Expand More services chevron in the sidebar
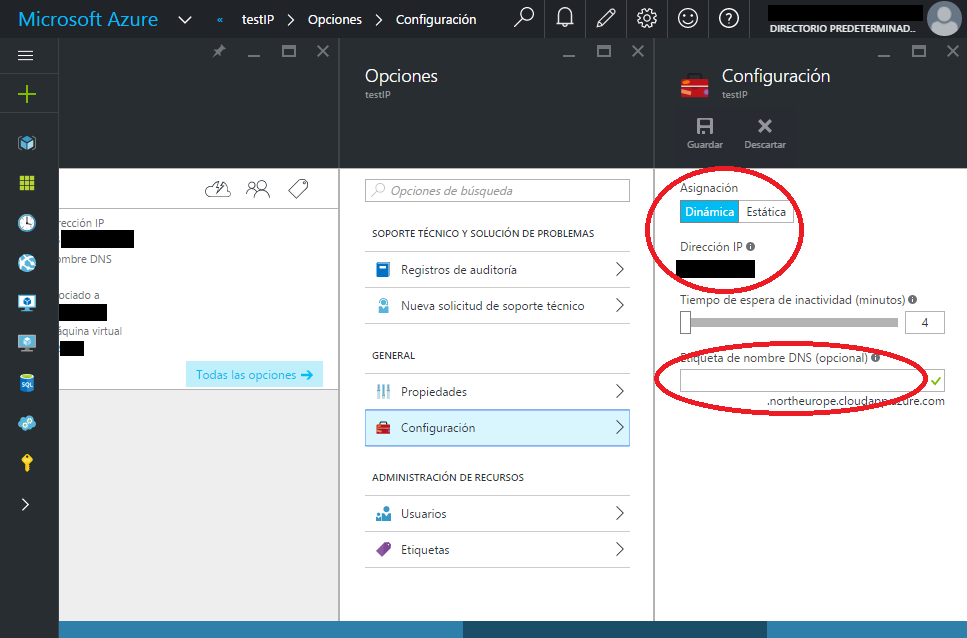This screenshot has height=638, width=967. 25,505
